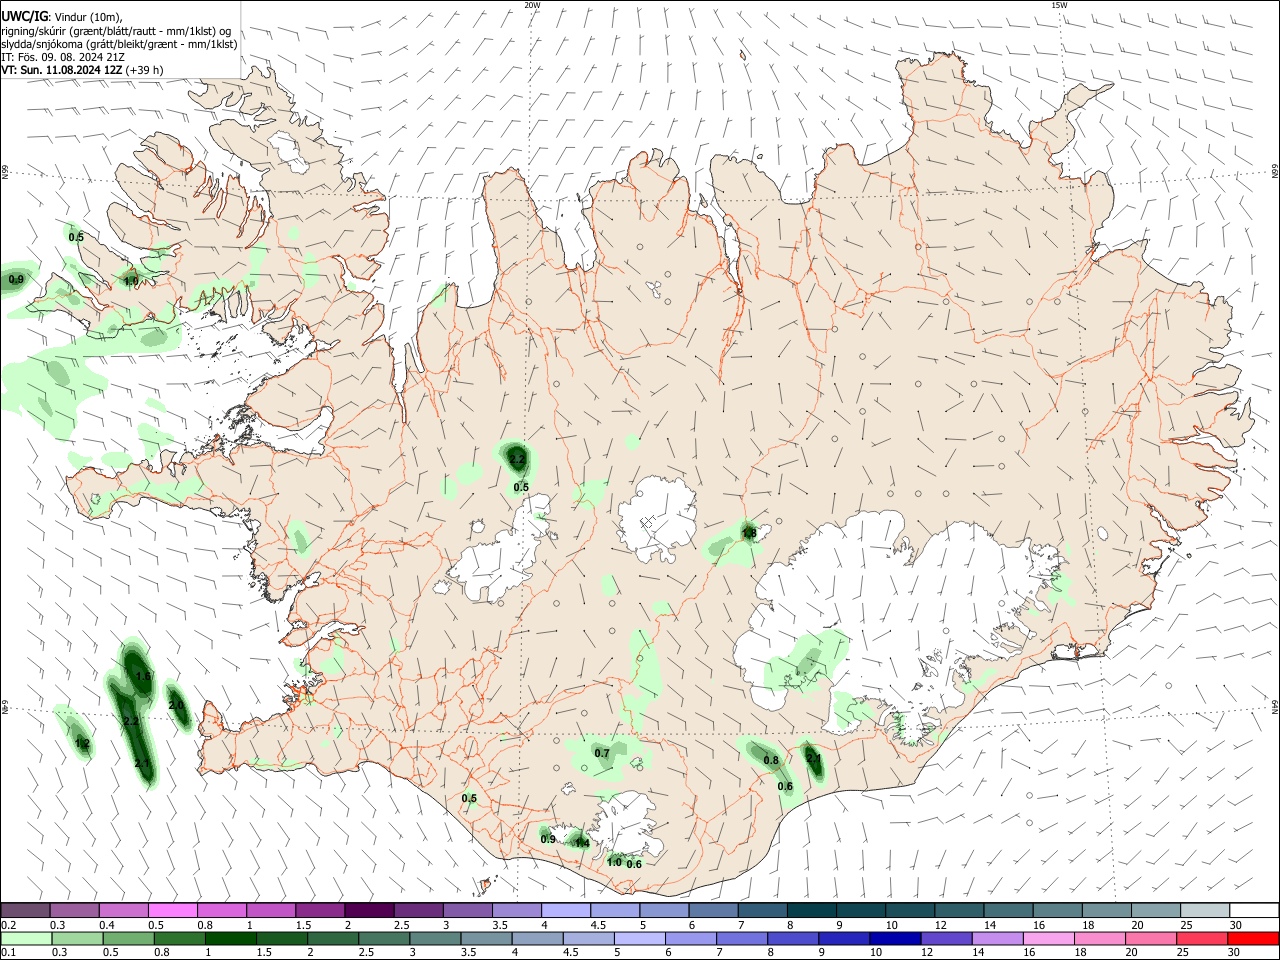Screen dimensions: 1280x960
Task: Pick the navy blue 10–12 swatch, lower legend
Action: [x=895, y=939]
